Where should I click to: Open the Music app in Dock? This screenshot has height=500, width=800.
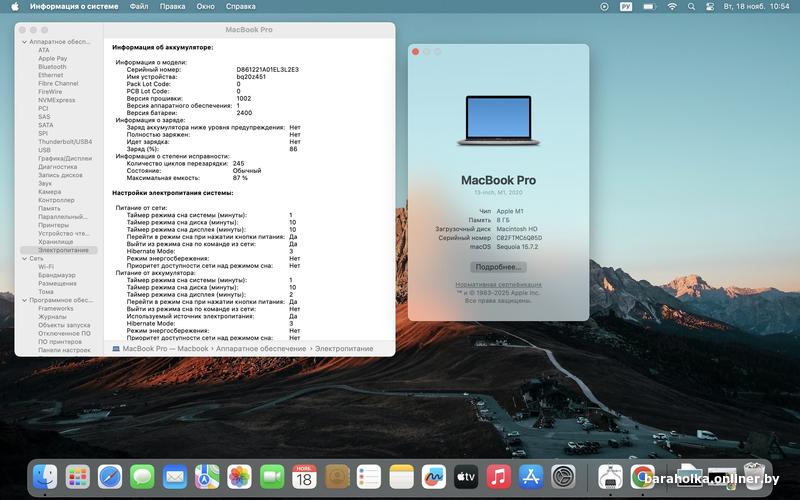tap(498, 477)
